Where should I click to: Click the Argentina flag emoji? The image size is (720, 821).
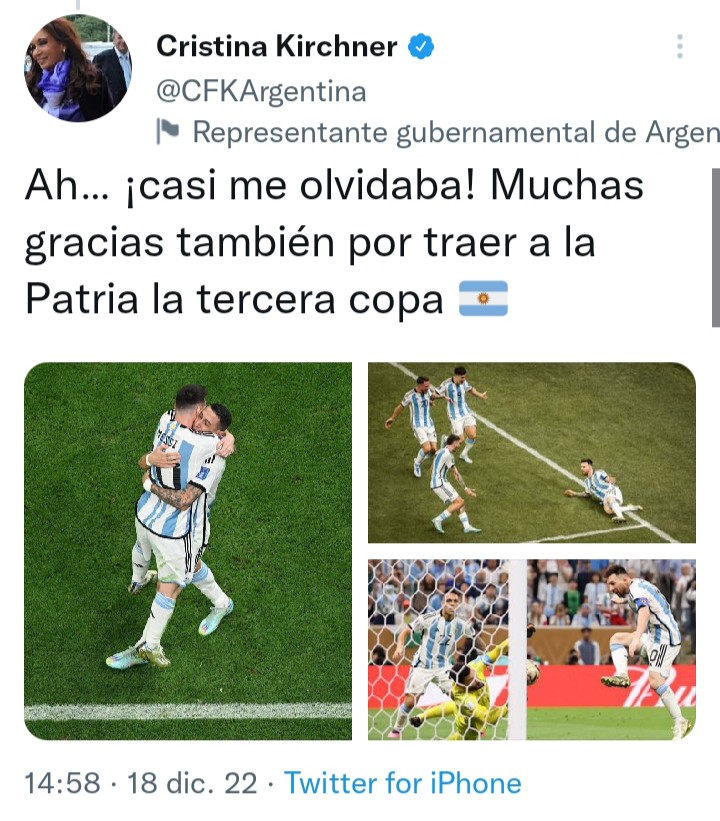pos(483,298)
